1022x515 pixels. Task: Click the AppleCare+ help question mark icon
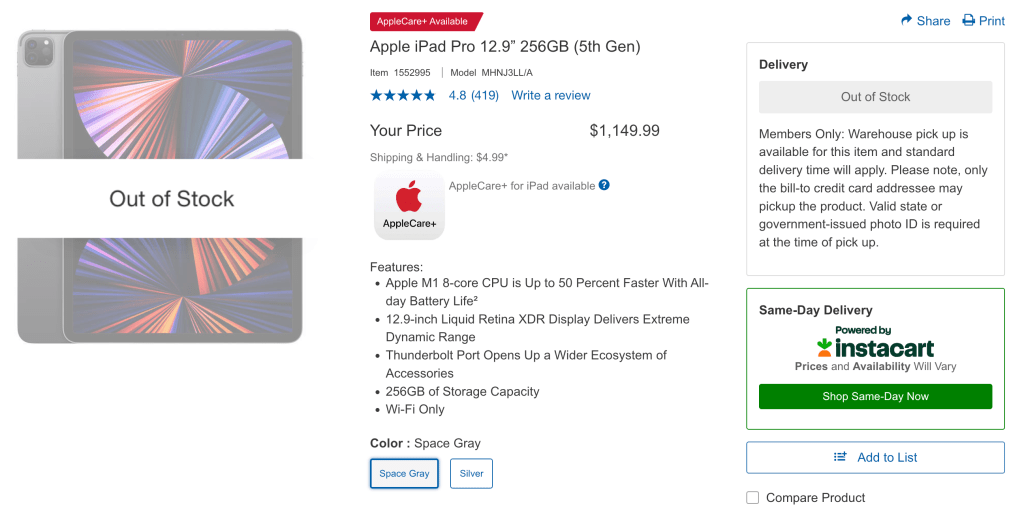[604, 185]
